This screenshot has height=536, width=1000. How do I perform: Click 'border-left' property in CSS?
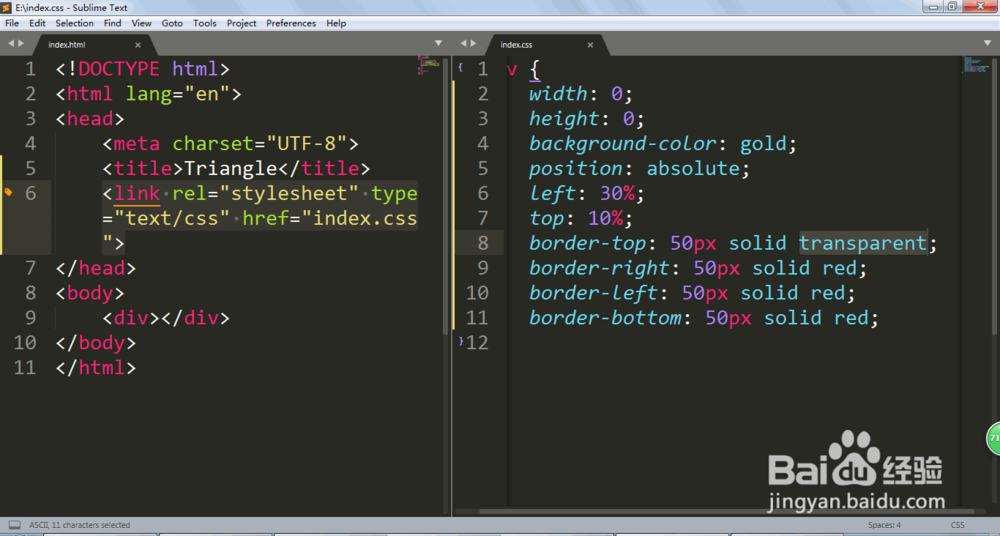tap(594, 292)
